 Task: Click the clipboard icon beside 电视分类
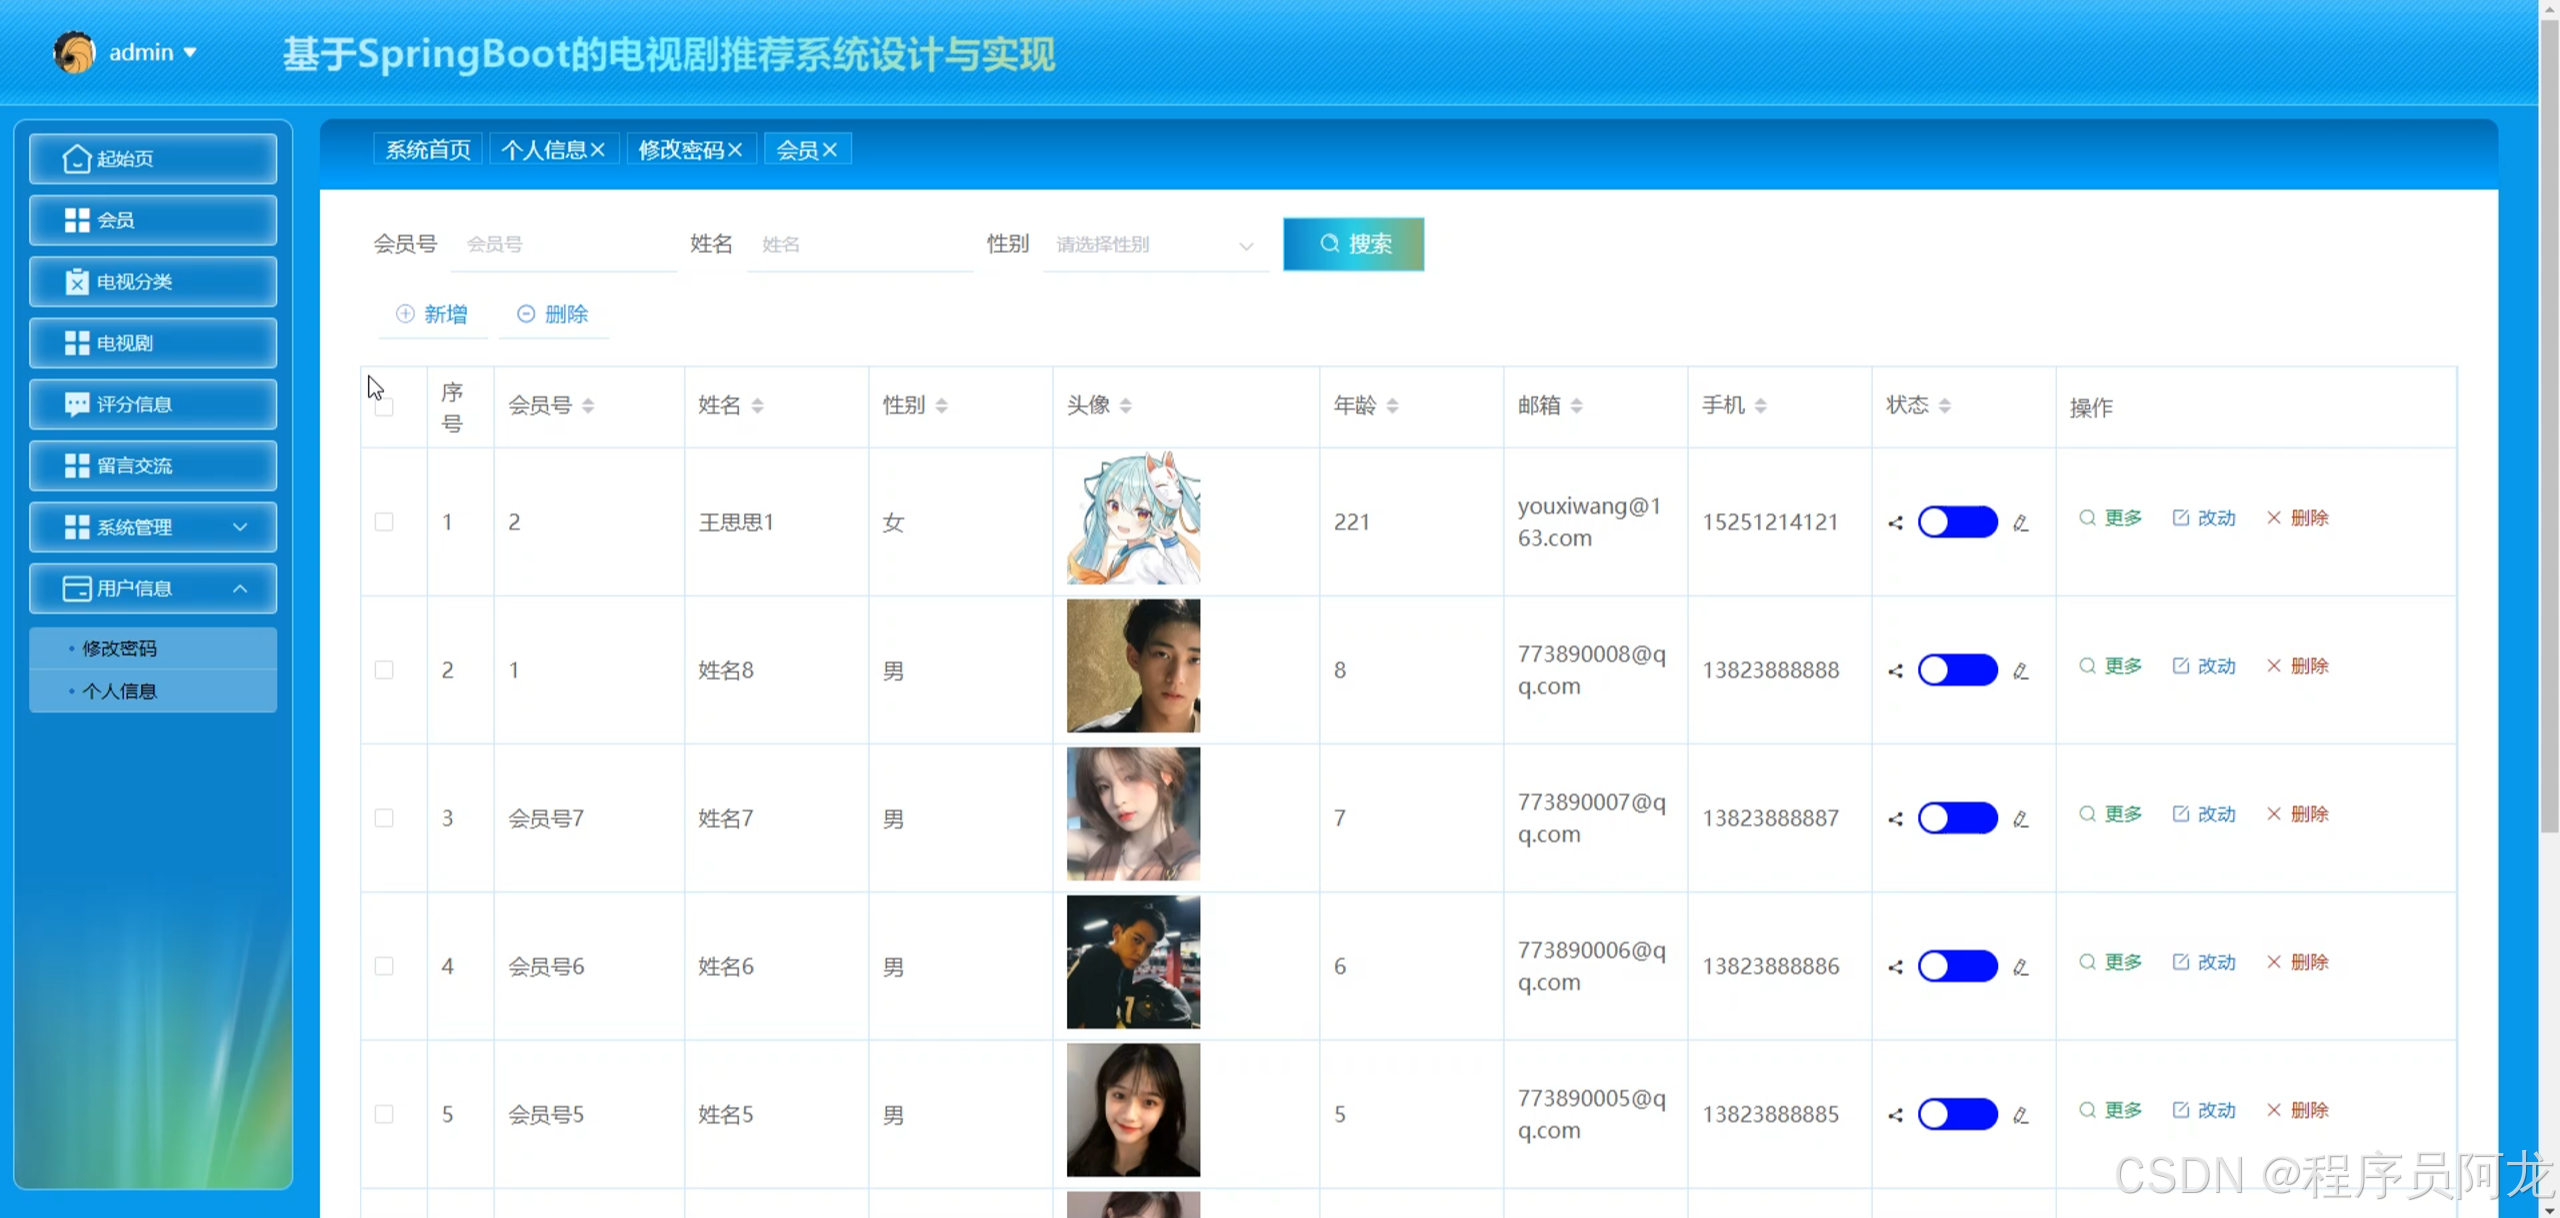(x=76, y=282)
